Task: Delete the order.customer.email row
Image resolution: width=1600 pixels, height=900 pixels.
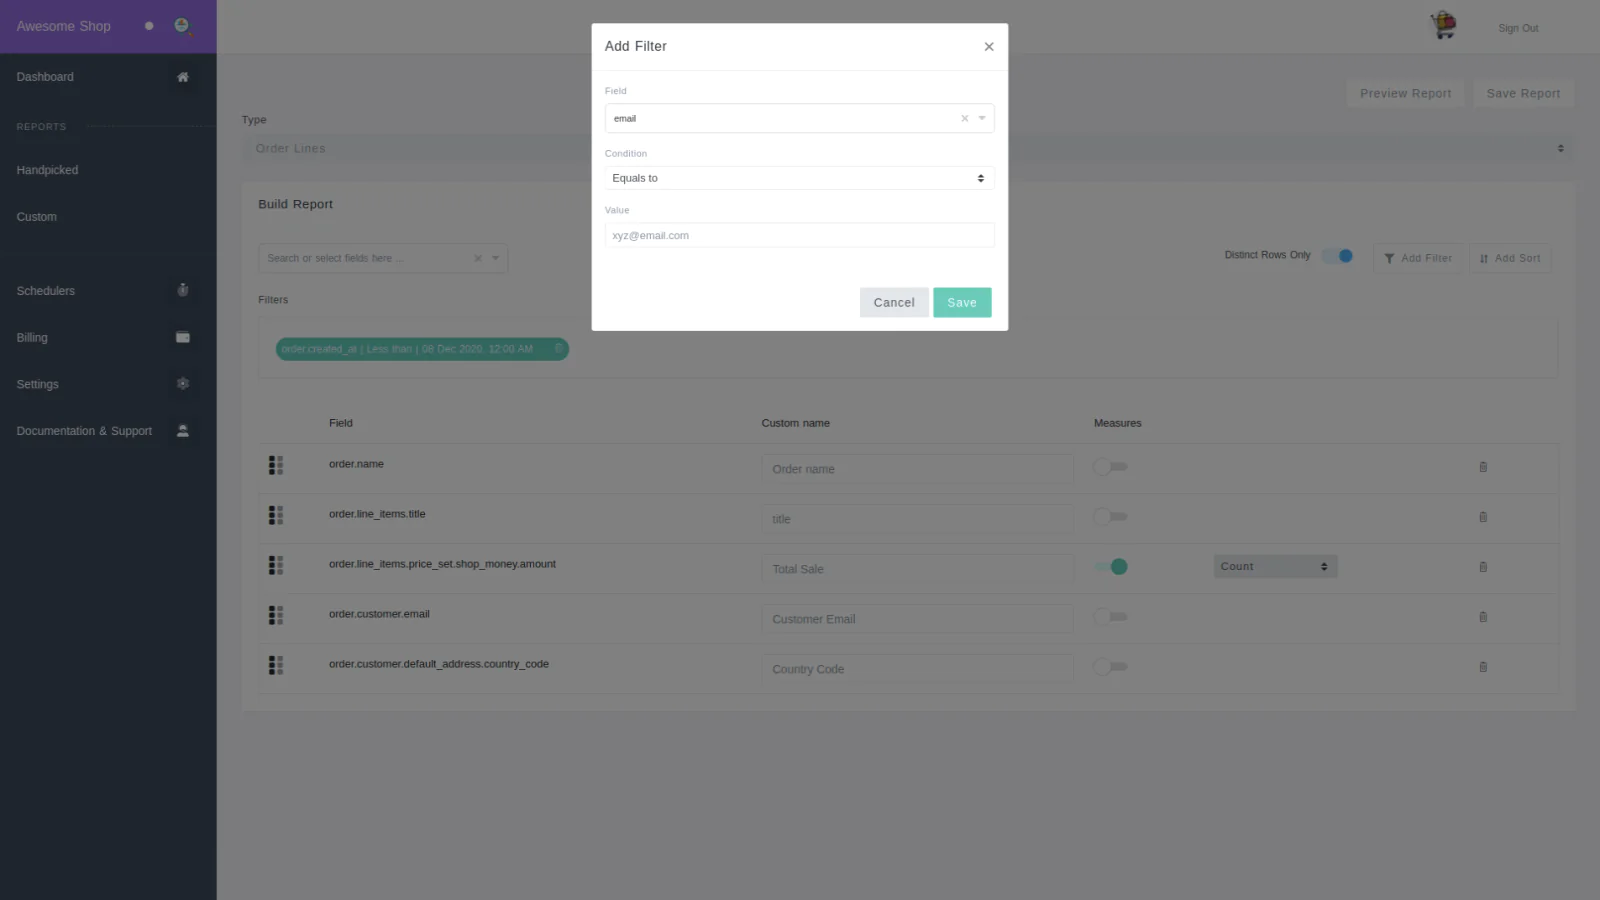Action: coord(1482,617)
